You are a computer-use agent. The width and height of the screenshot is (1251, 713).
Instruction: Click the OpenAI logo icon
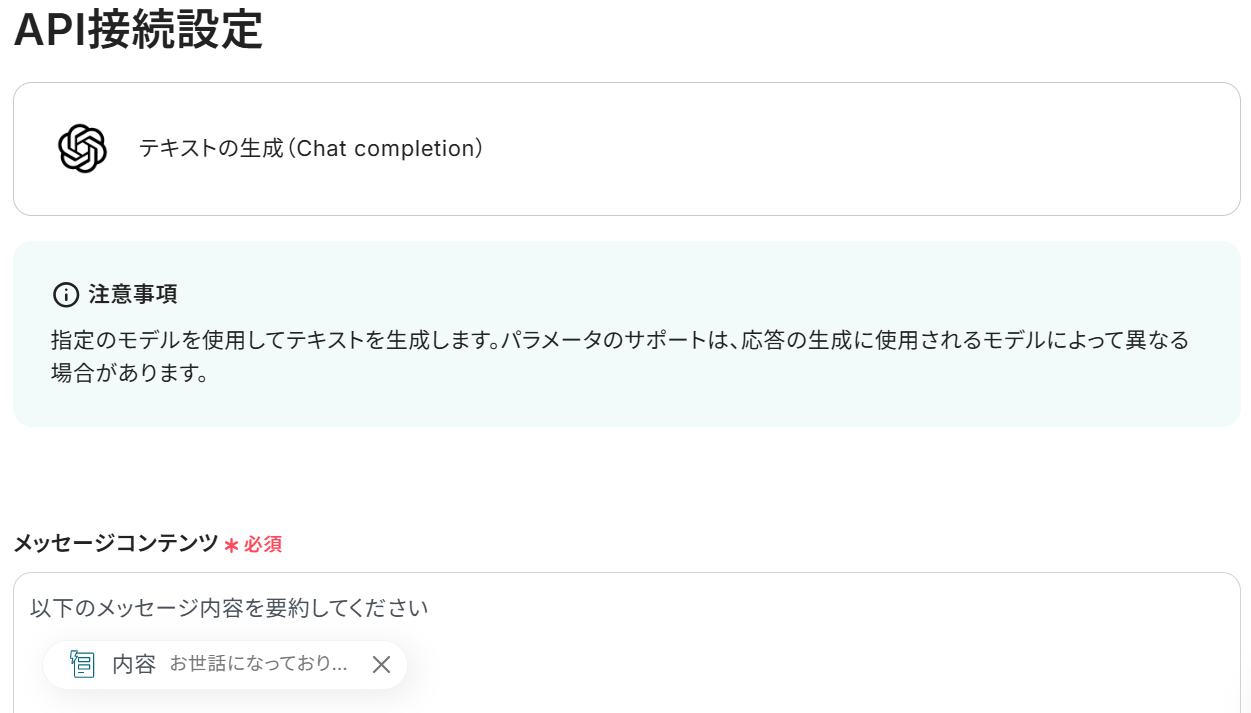[82, 149]
